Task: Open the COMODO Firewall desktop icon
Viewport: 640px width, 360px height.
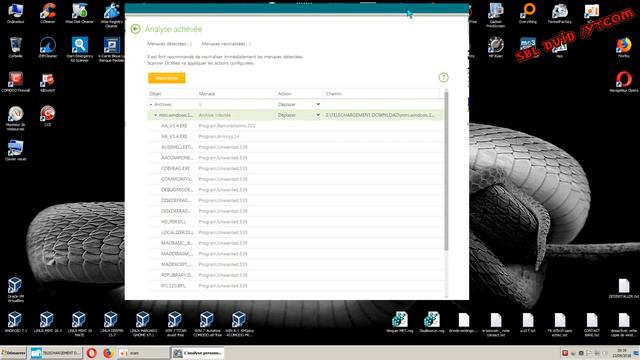Action: 16,82
